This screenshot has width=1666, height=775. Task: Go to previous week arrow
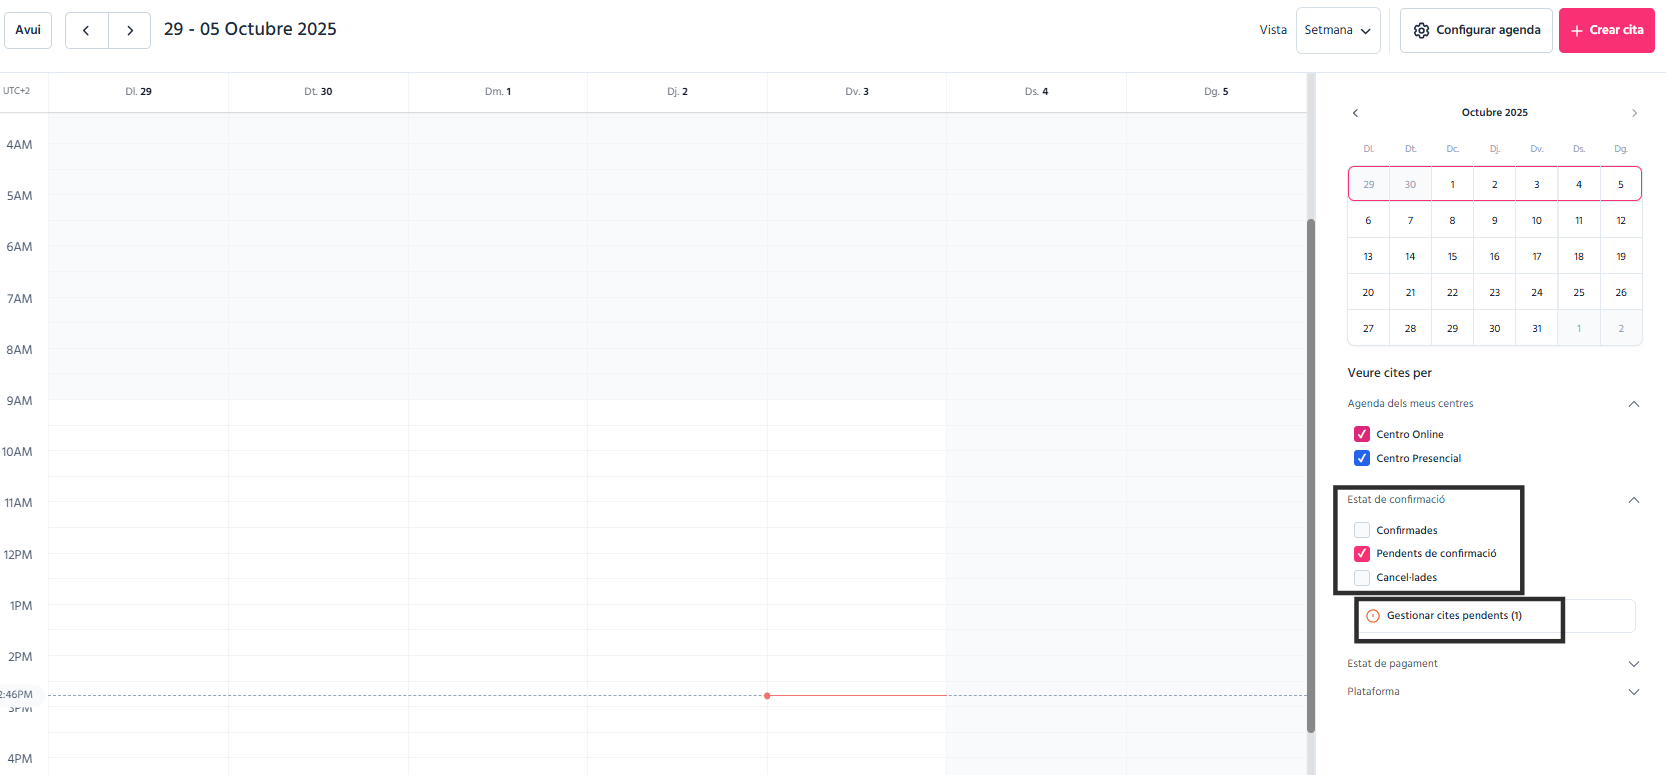[87, 30]
